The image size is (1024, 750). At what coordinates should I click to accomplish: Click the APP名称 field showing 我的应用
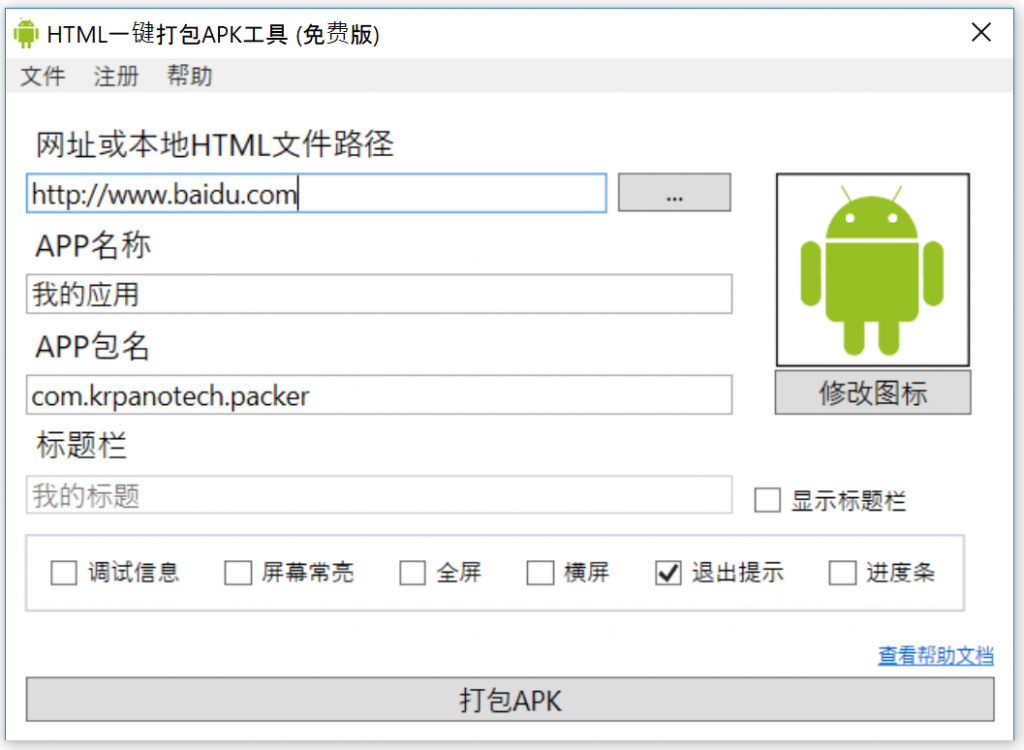pyautogui.click(x=379, y=294)
